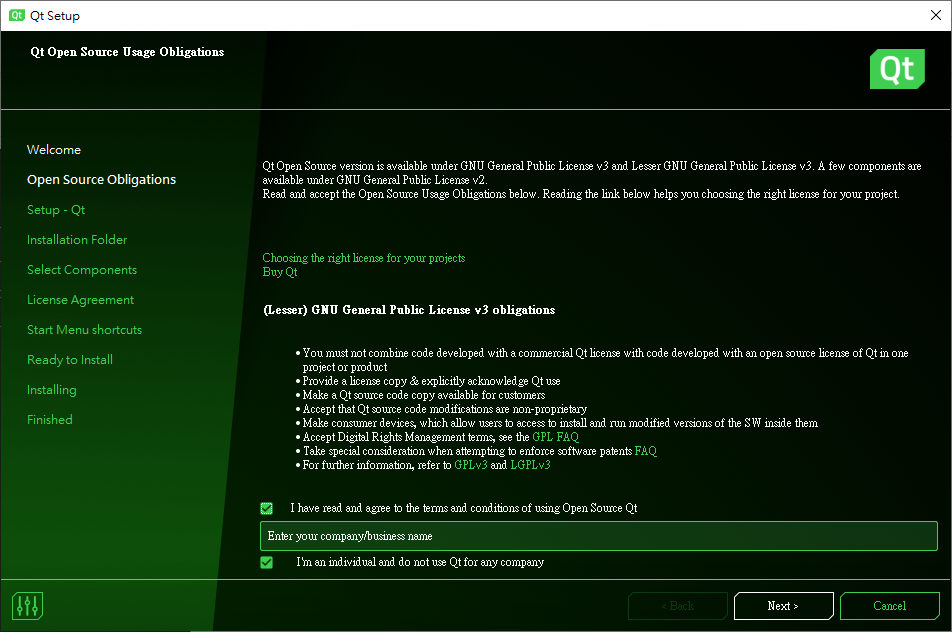The width and height of the screenshot is (952, 632).
Task: Open installer settings sliders icon
Action: 27,605
